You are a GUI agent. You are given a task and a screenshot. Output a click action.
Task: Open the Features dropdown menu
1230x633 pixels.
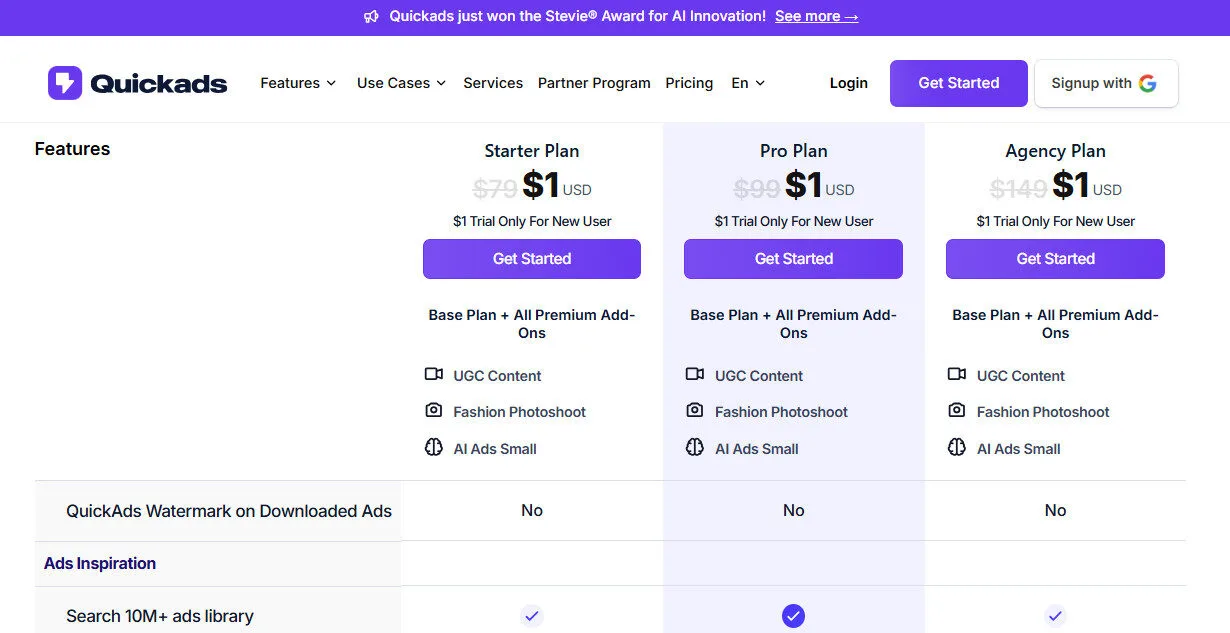297,83
